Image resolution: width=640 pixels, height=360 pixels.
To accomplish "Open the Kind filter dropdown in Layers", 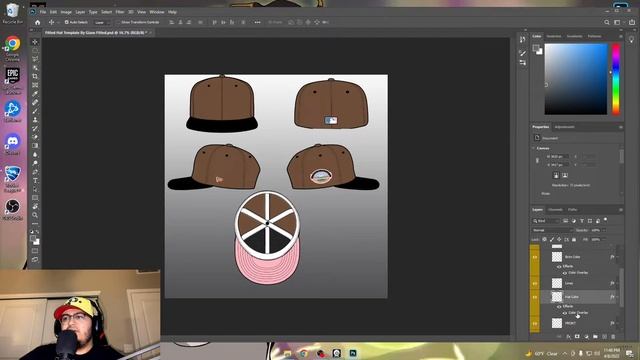I will pos(545,221).
